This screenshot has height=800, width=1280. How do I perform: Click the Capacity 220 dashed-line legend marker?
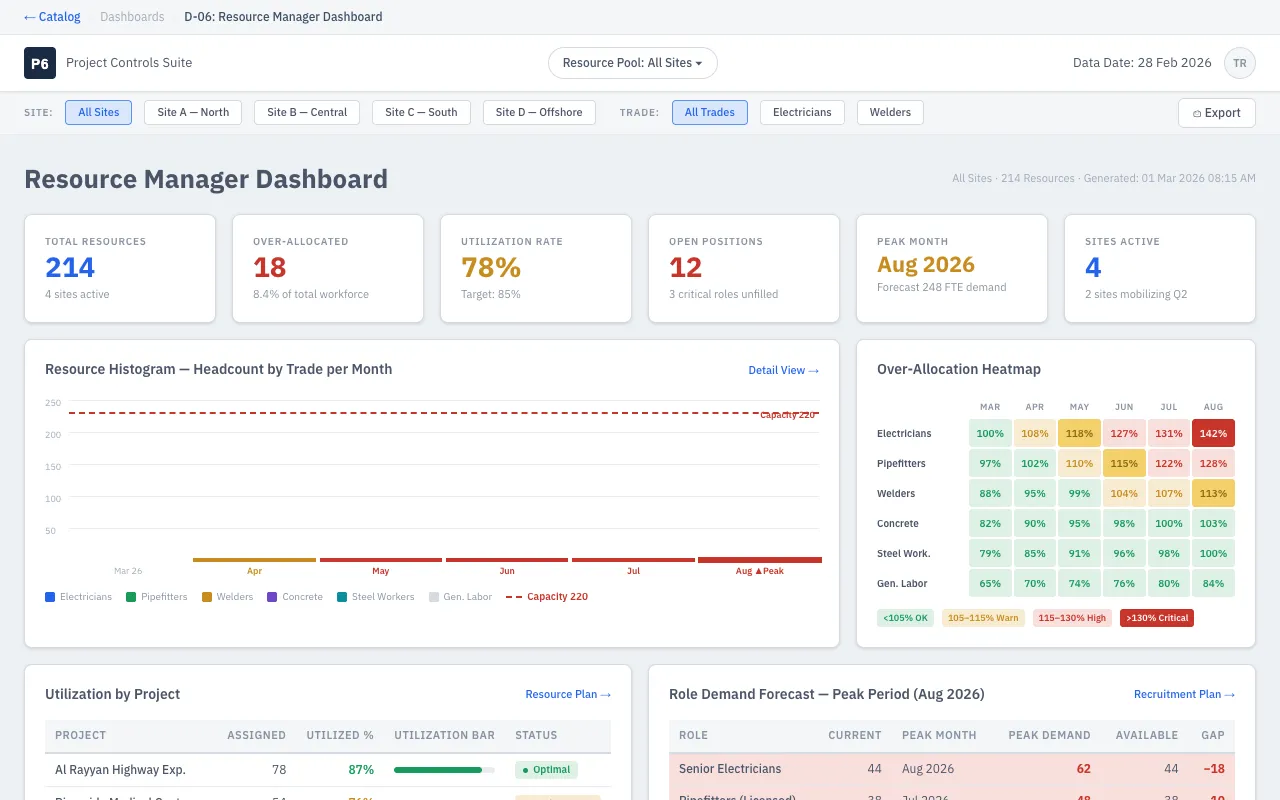(x=513, y=597)
